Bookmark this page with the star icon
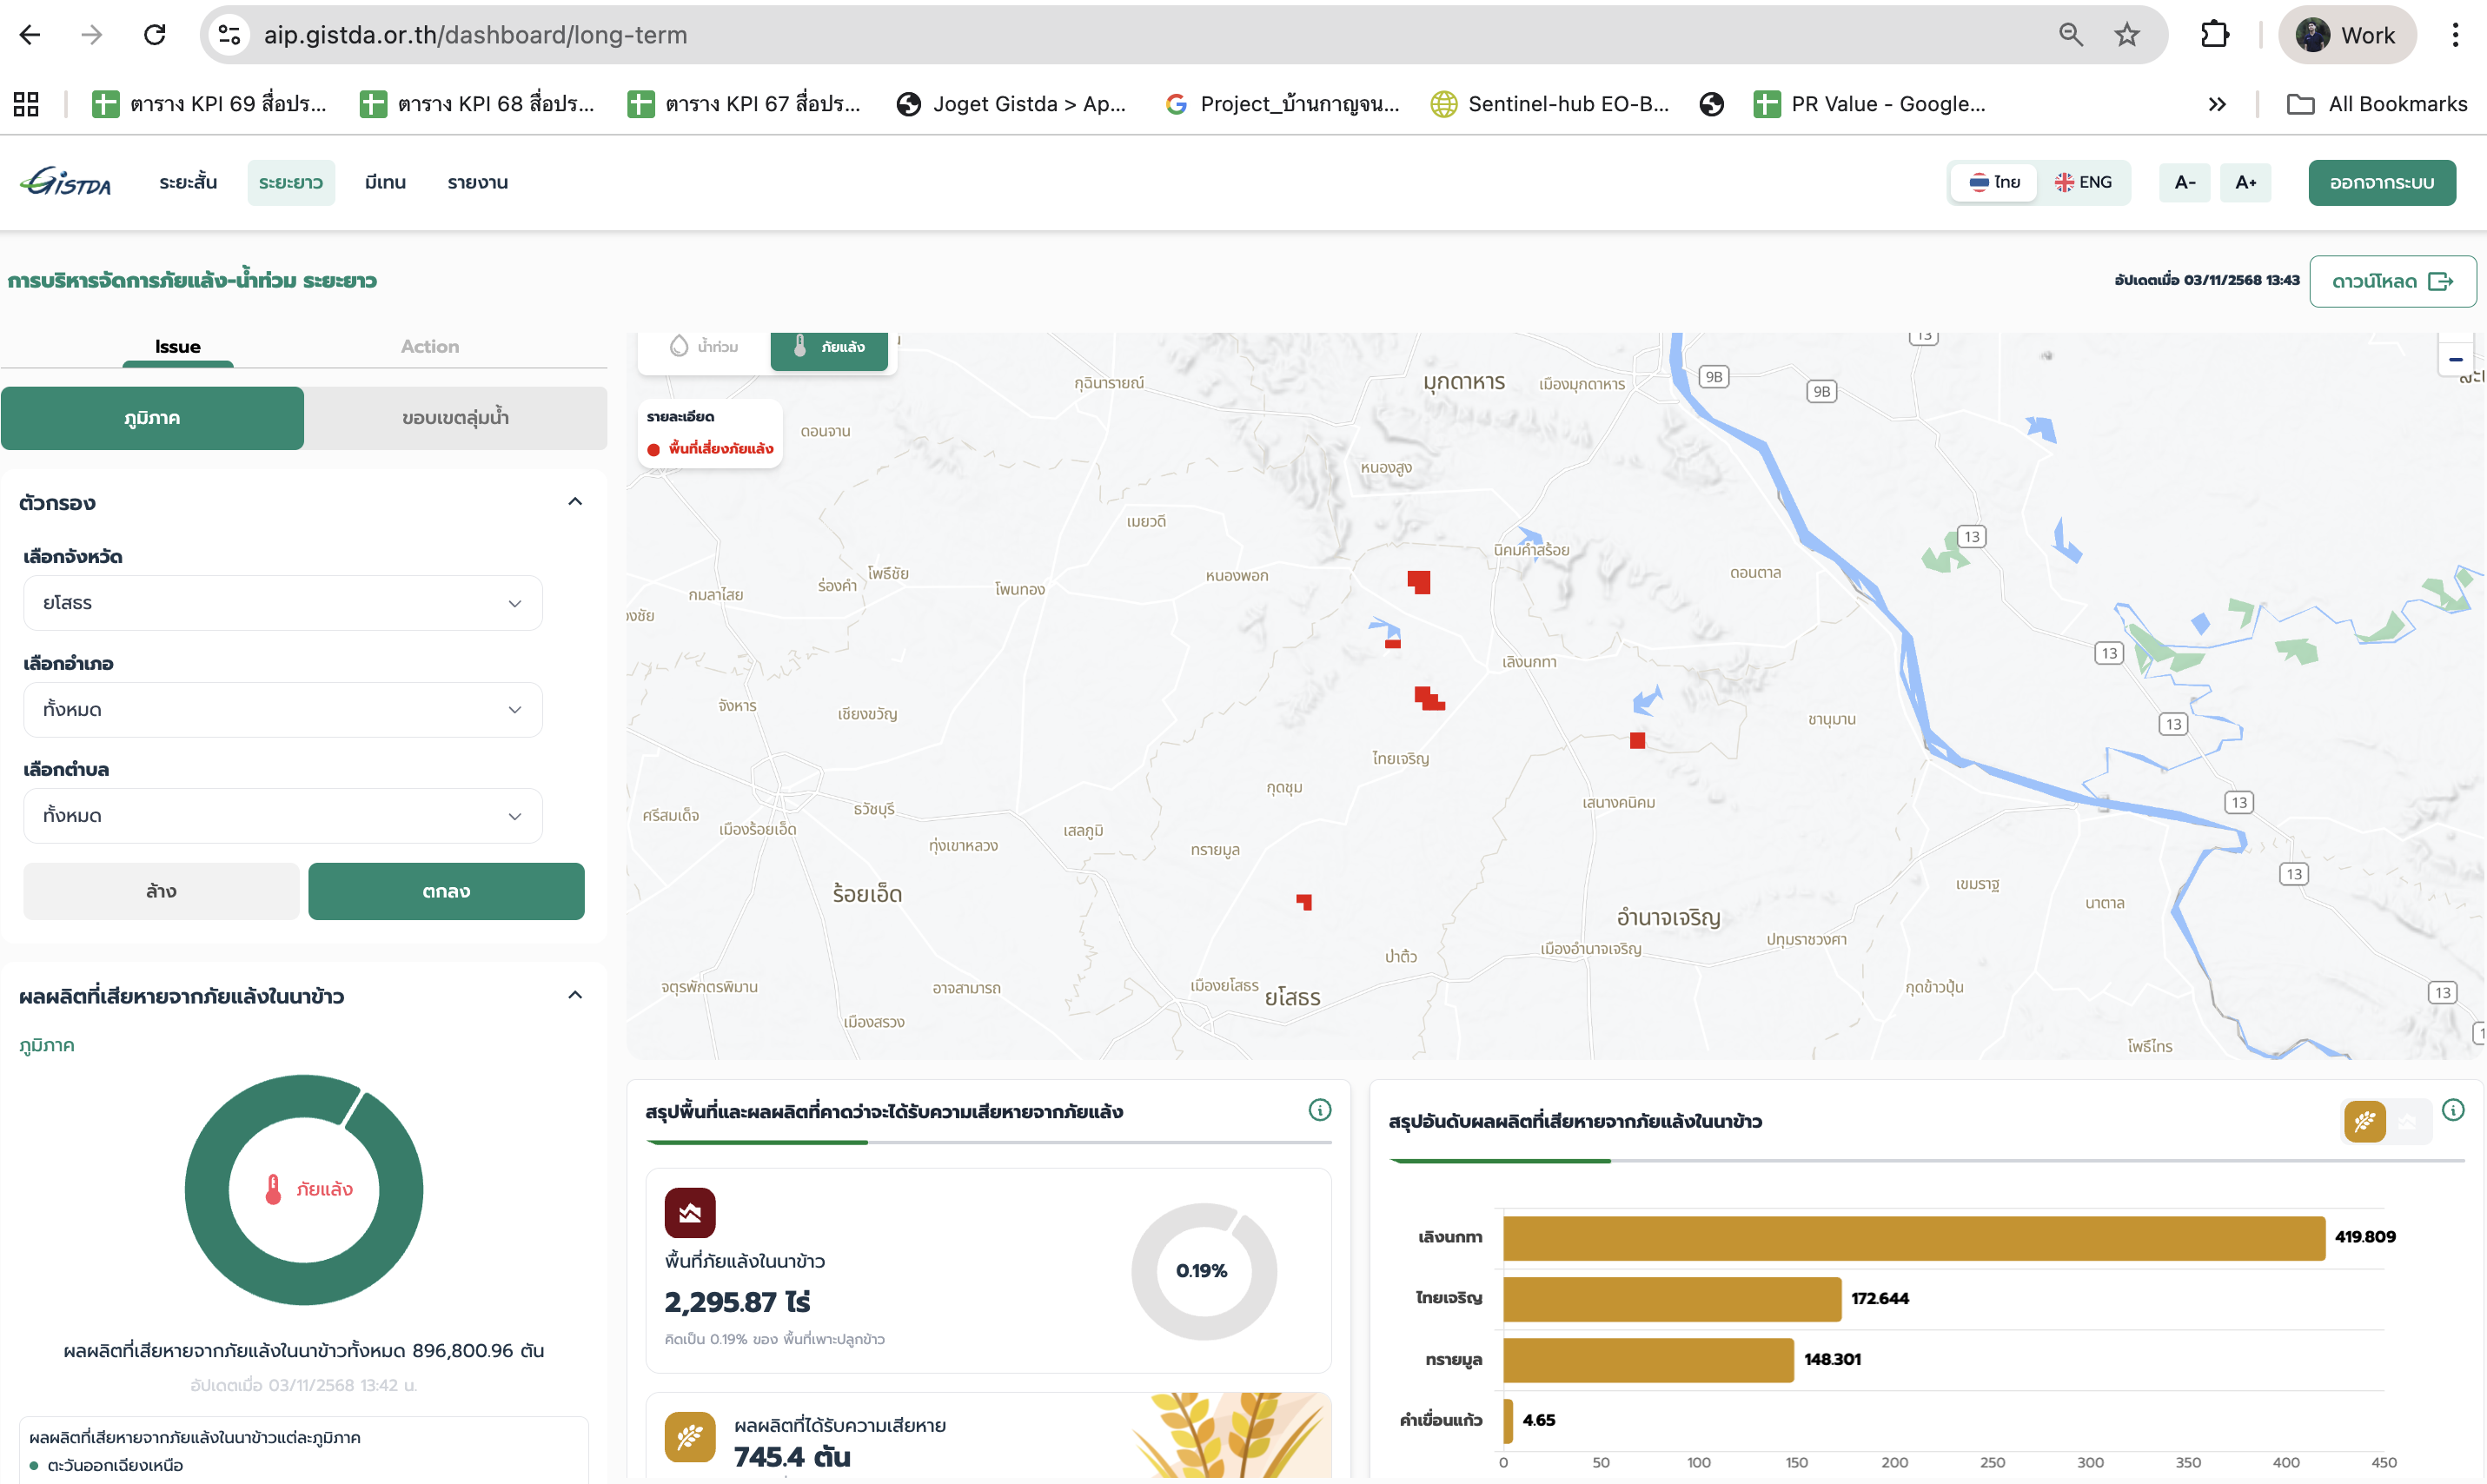2487x1484 pixels. pyautogui.click(x=2126, y=35)
